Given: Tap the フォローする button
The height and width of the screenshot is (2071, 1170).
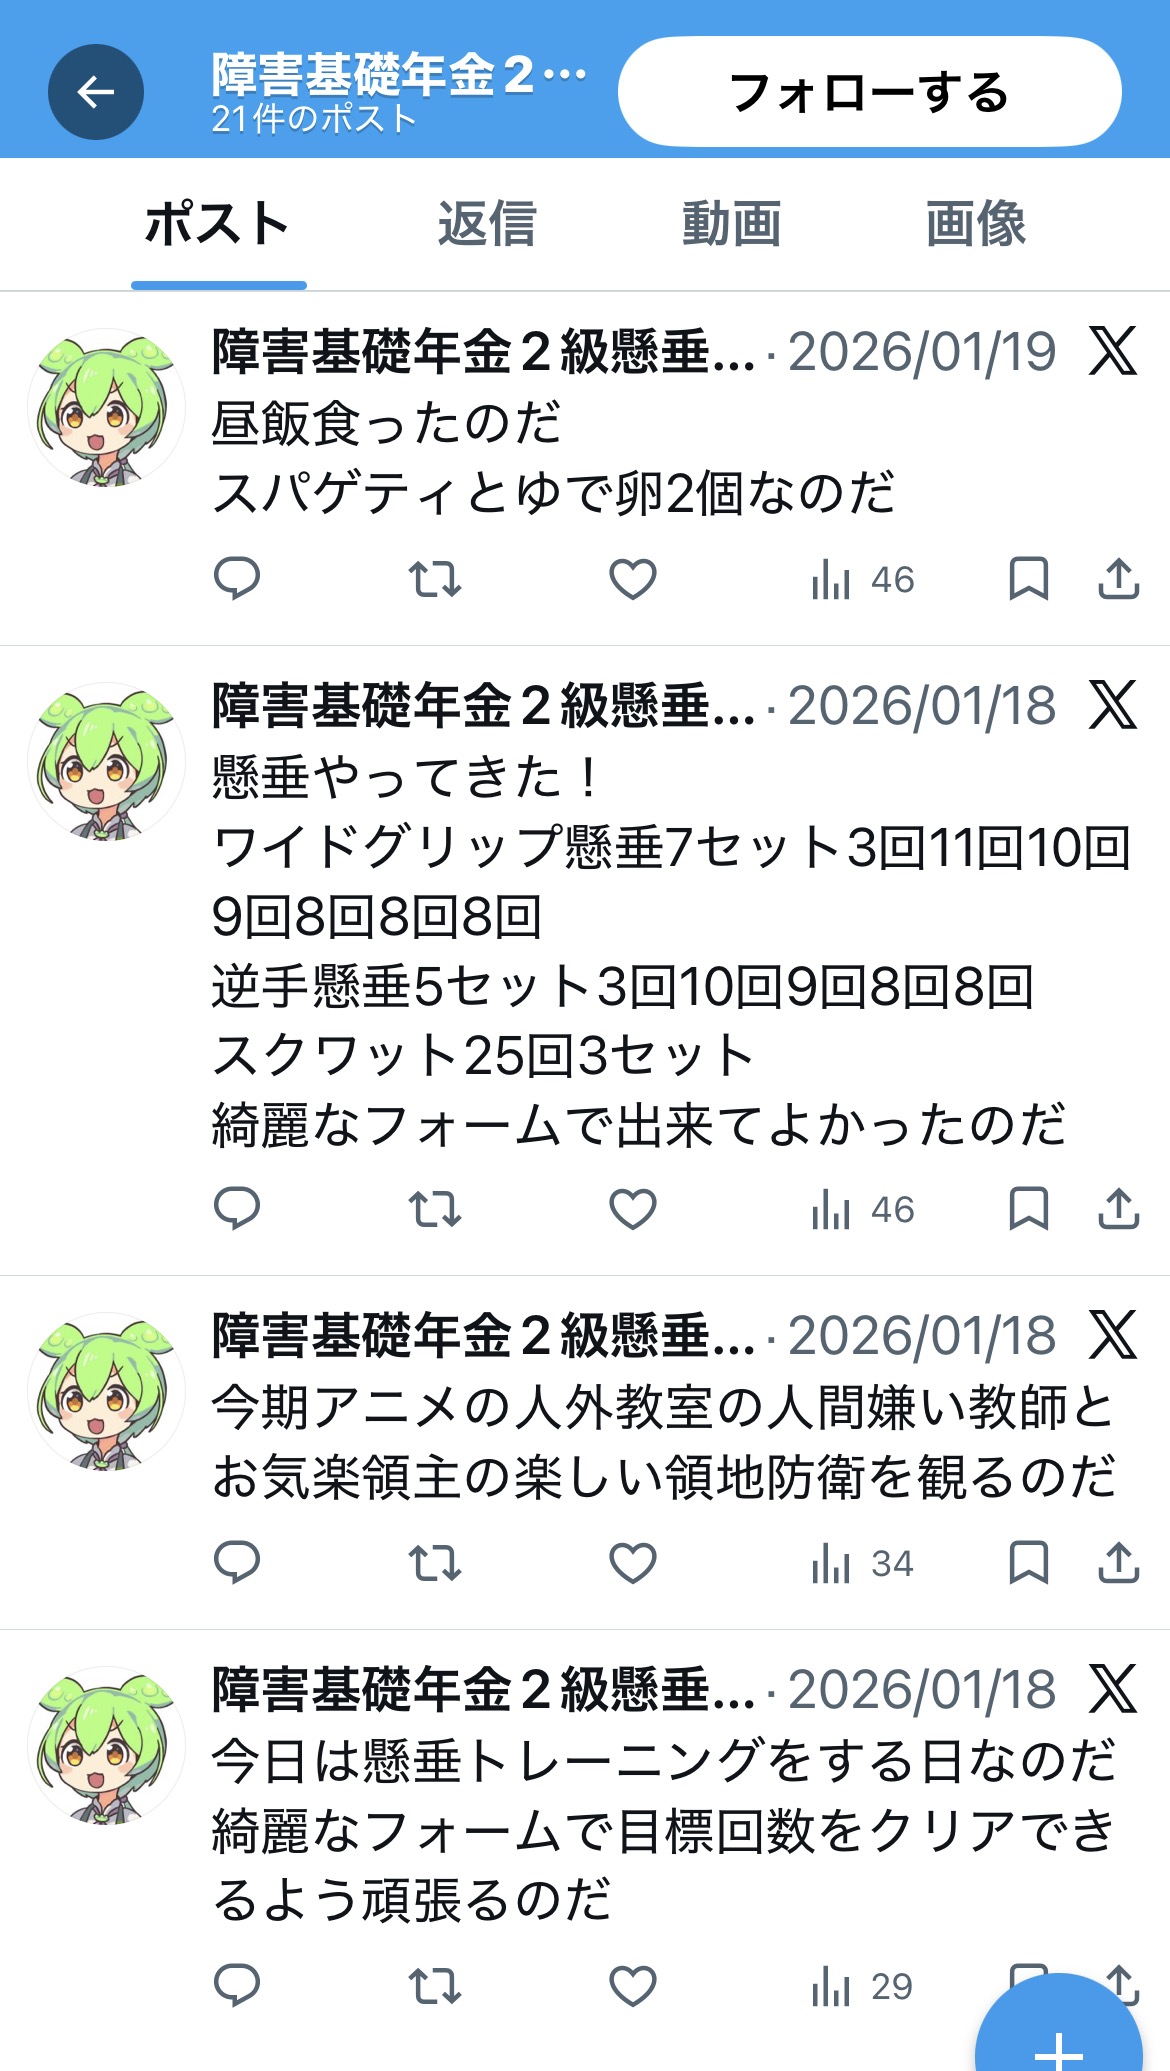Looking at the screenshot, I should pos(870,92).
